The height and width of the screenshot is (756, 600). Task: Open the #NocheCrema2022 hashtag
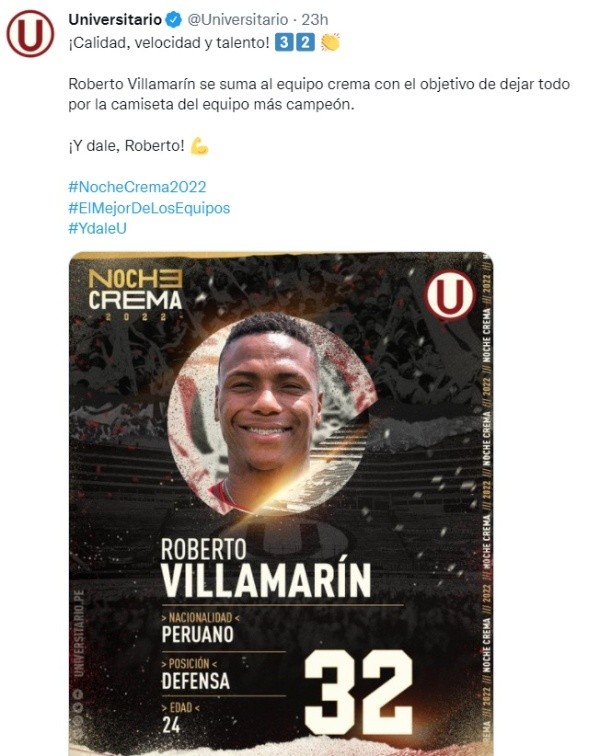(137, 187)
